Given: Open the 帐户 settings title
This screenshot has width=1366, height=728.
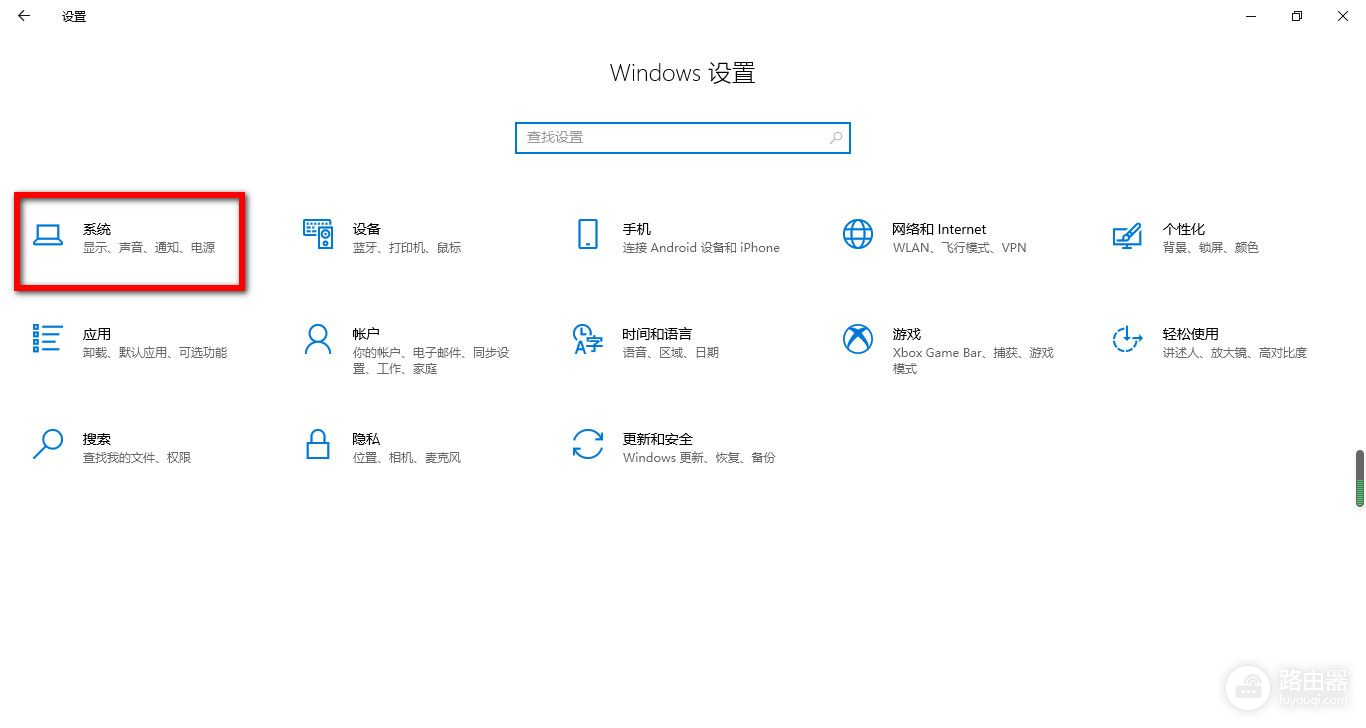Looking at the screenshot, I should (367, 334).
